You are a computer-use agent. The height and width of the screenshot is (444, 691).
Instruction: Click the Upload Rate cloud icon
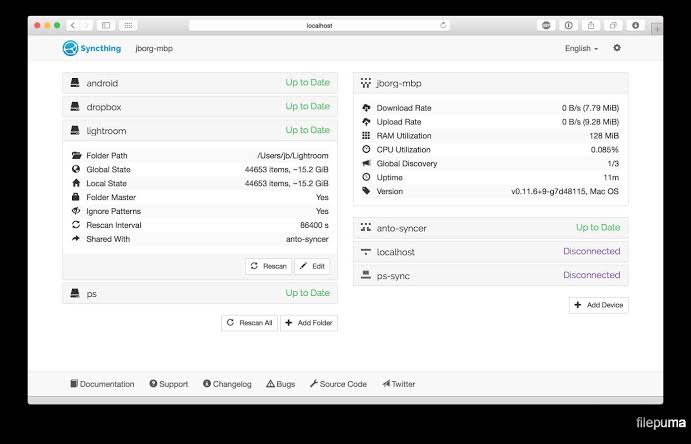[x=366, y=122]
